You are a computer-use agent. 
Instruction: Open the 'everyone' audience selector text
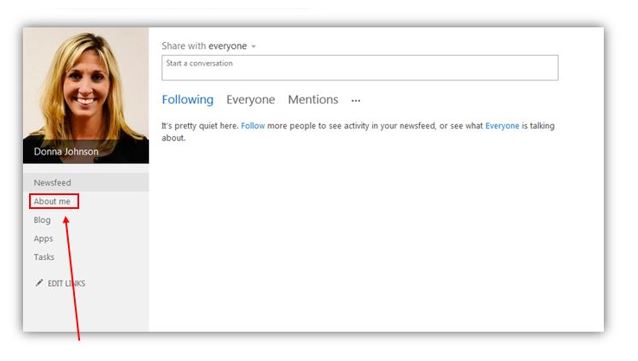click(x=227, y=46)
